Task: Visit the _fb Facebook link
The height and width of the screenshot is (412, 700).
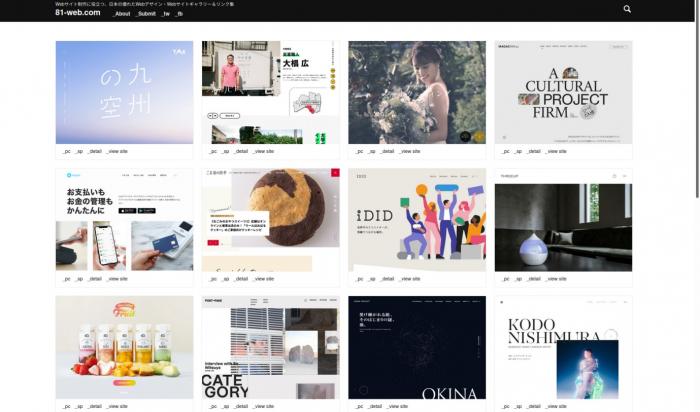Action: tap(179, 14)
